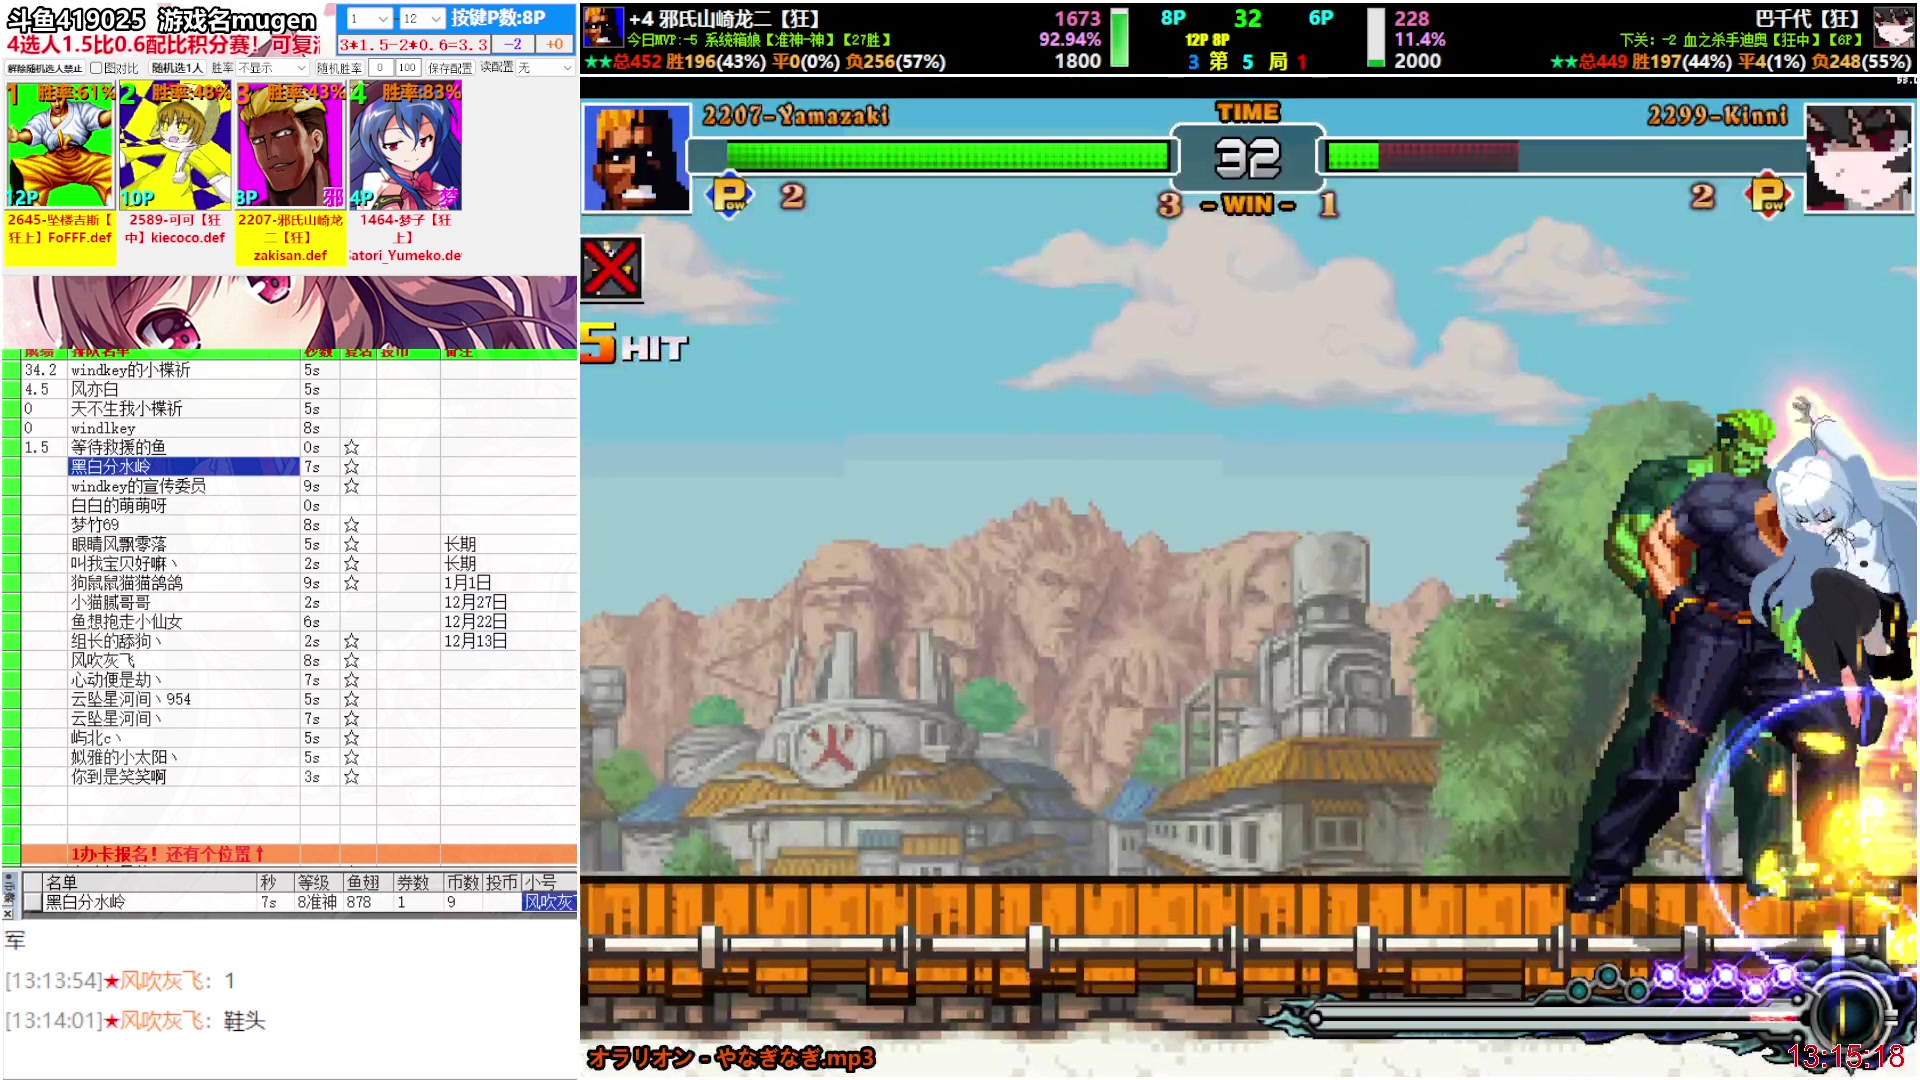Screen dimensions: 1920x1080
Task: Click the star icon in 眼睛风飘零落 row
Action: (351, 544)
